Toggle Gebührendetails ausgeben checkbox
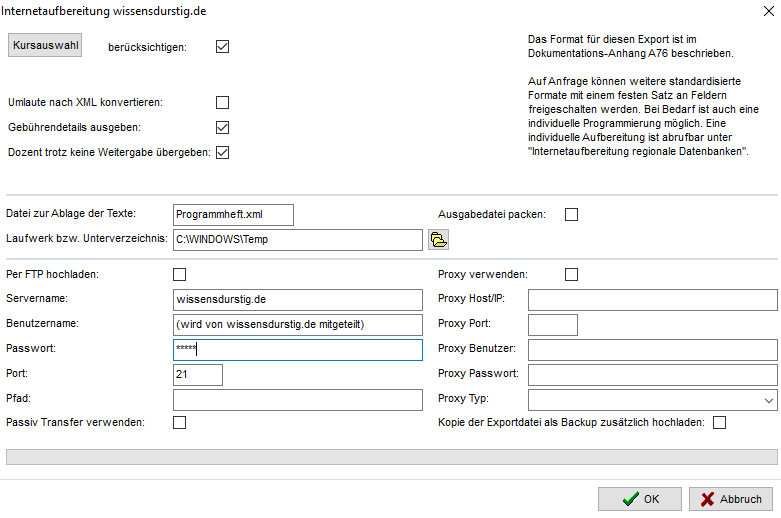This screenshot has height=518, width=781. tap(223, 128)
